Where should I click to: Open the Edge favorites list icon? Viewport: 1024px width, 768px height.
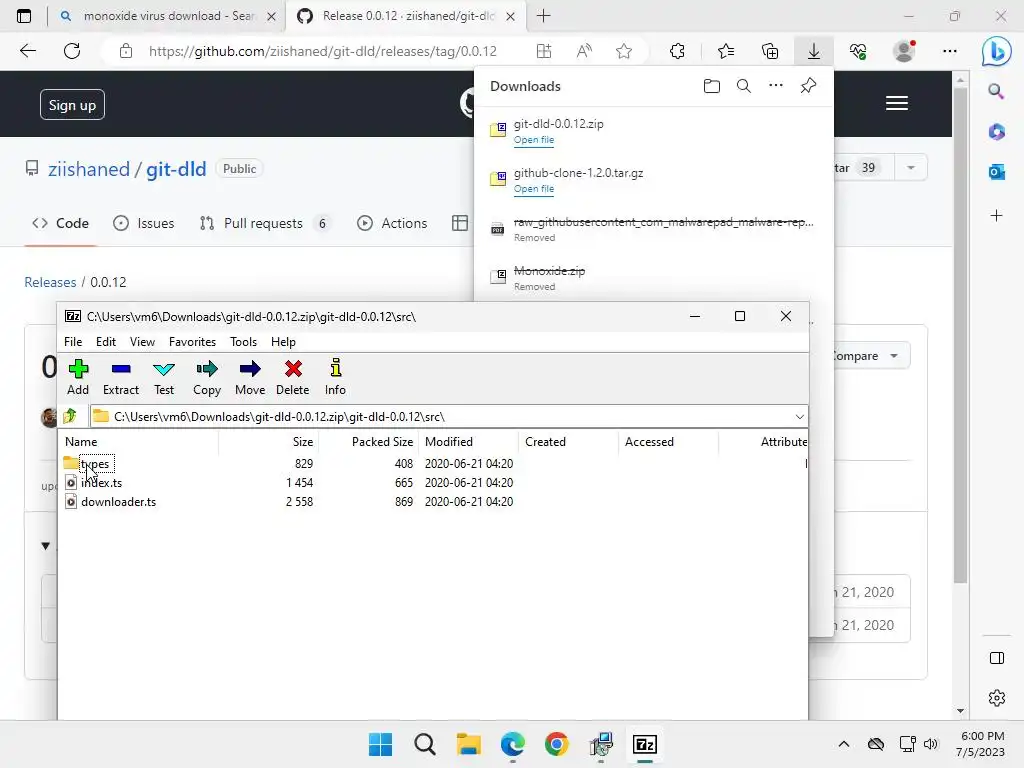click(726, 51)
